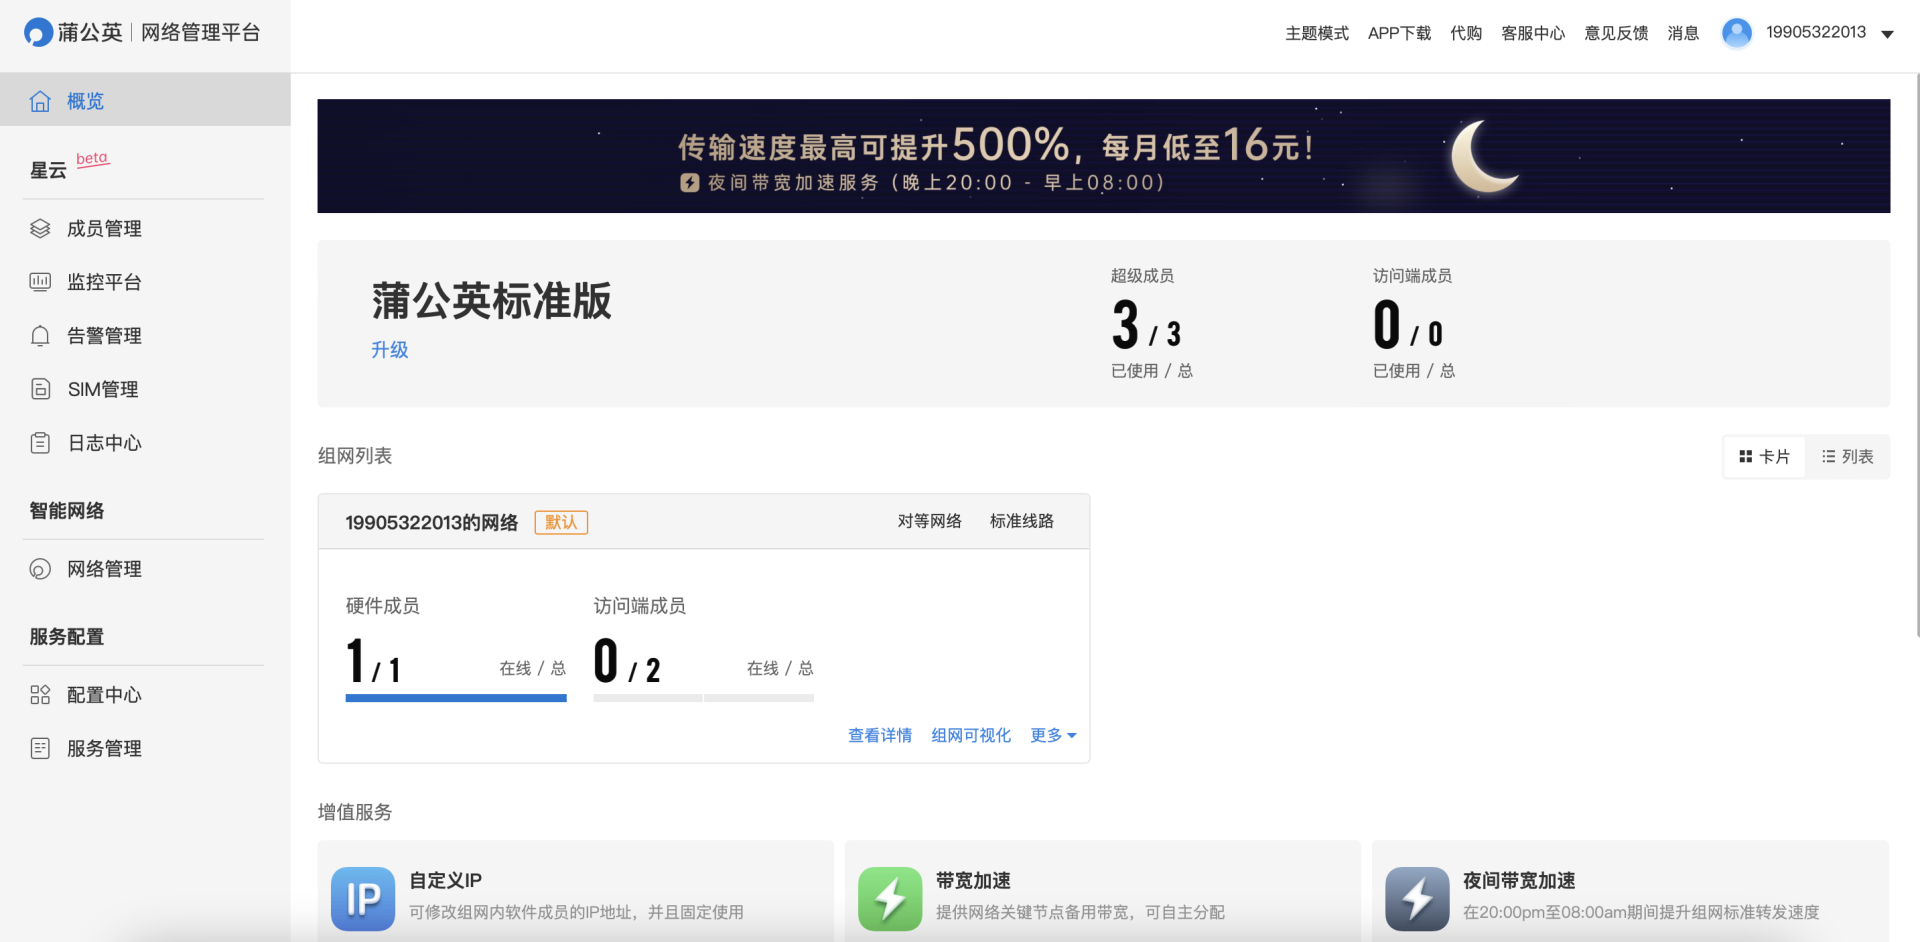Image resolution: width=1920 pixels, height=942 pixels.
Task: Click the 蒲公英 logo icon
Action: point(37,31)
